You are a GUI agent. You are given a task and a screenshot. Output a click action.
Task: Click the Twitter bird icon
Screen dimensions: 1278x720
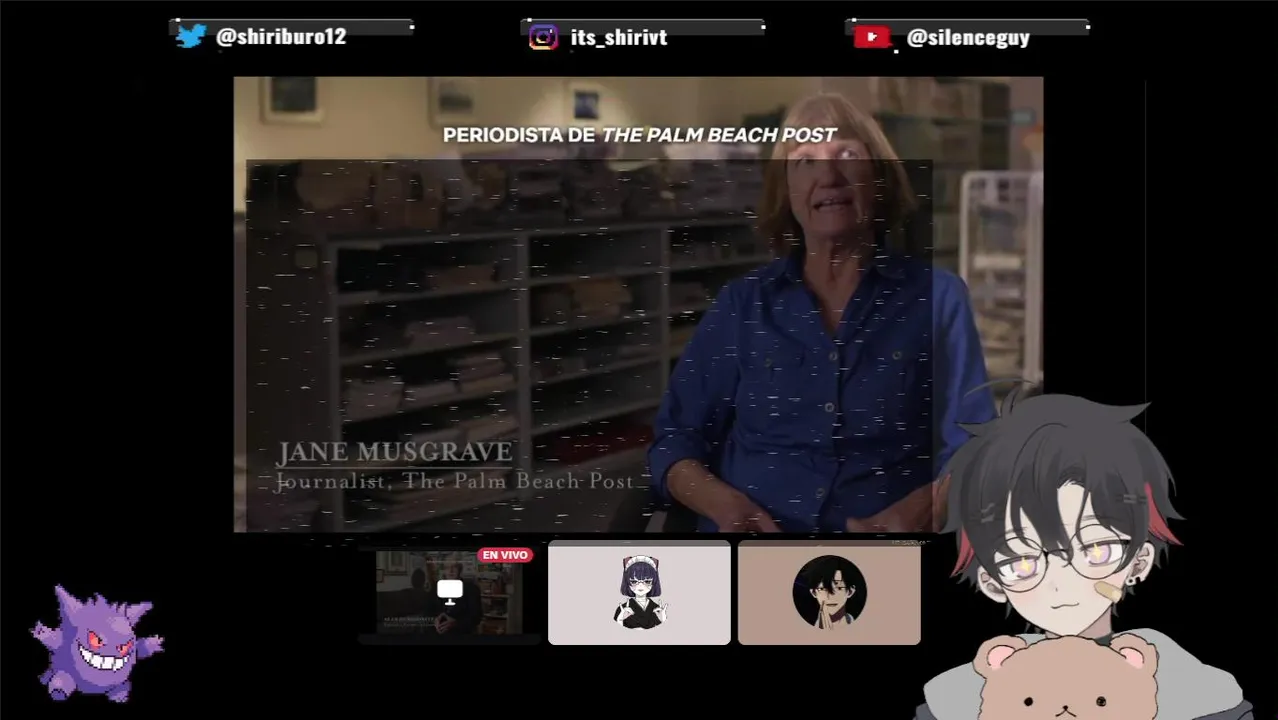click(x=191, y=36)
